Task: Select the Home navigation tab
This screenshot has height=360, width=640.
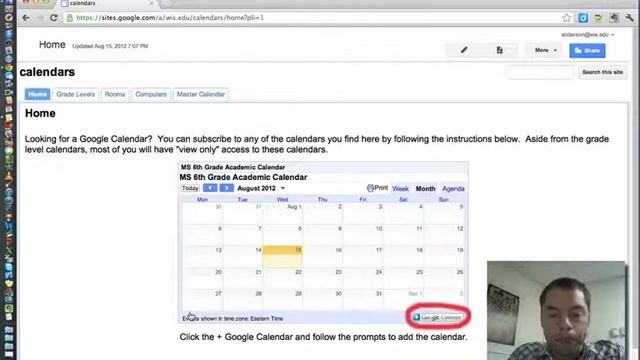Action: pyautogui.click(x=37, y=94)
